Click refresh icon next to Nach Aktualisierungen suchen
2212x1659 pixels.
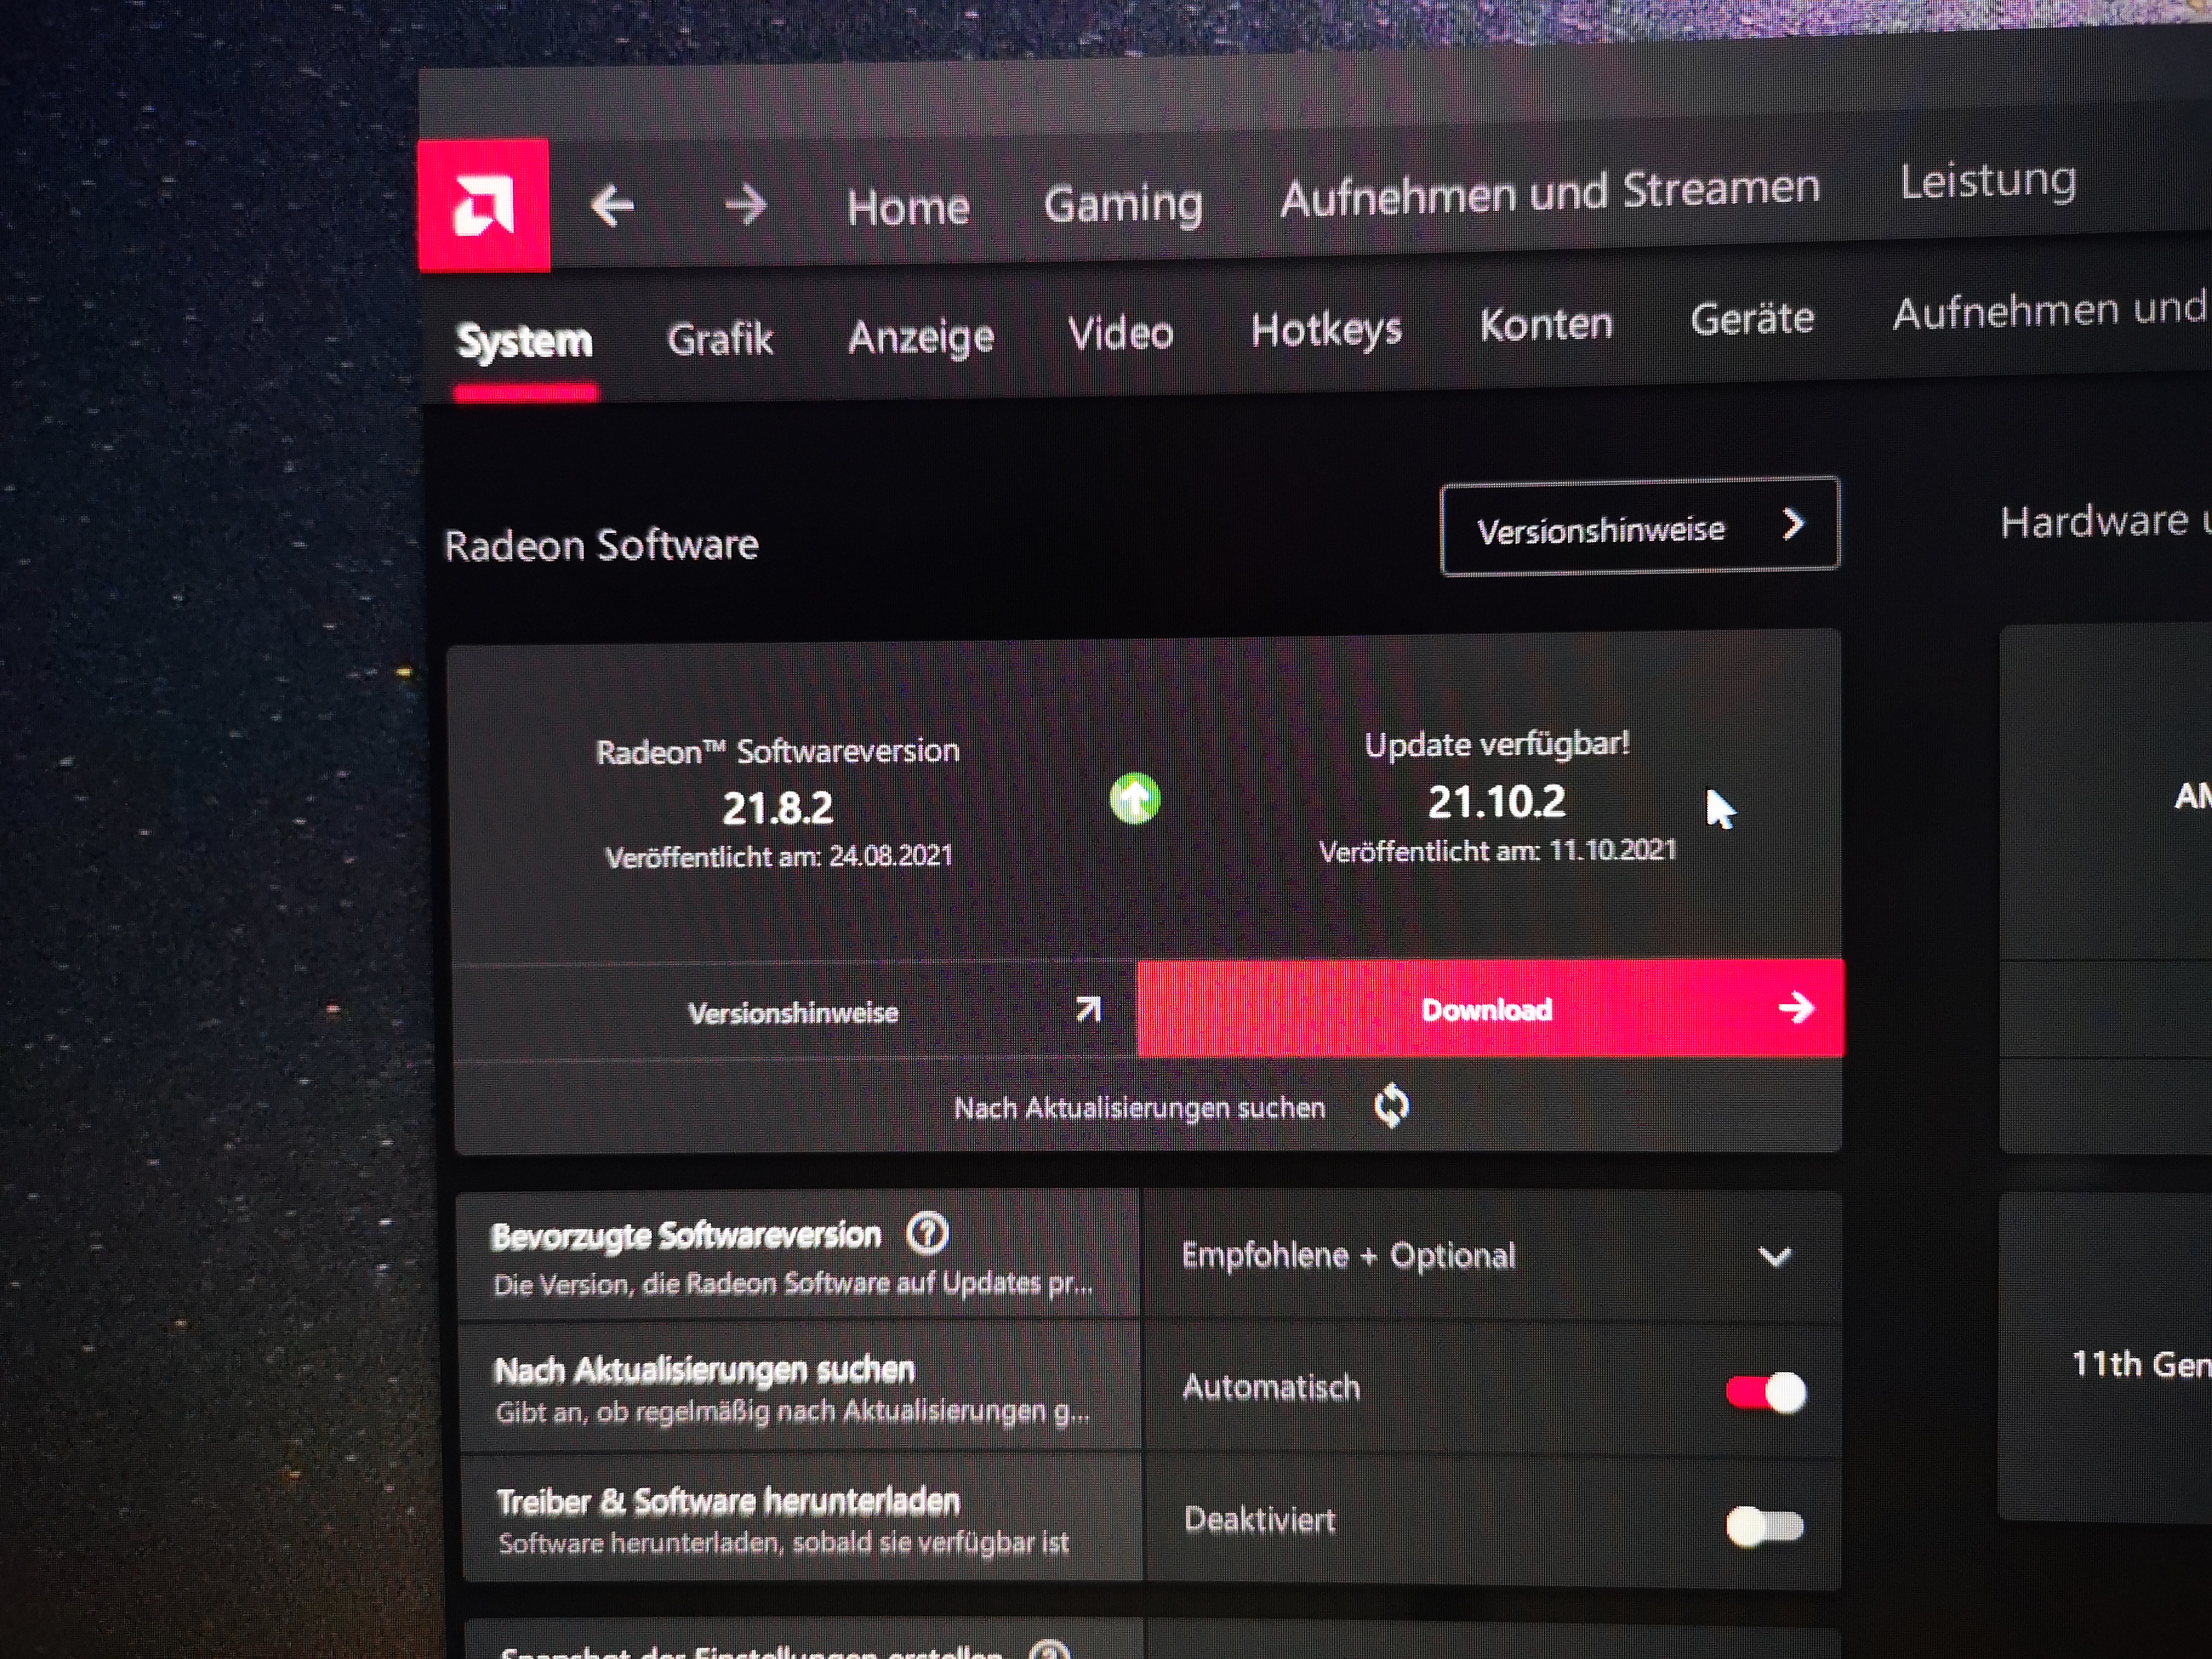(1391, 1106)
